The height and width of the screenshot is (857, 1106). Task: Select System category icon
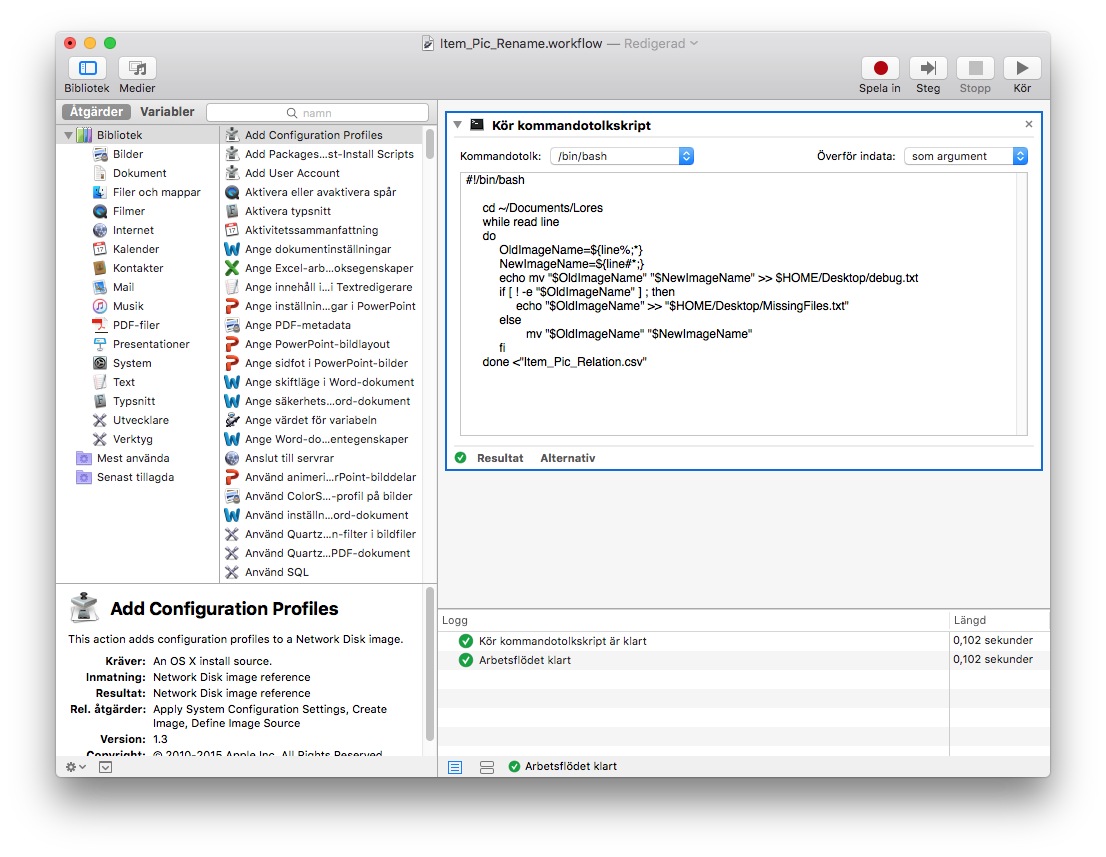tap(100, 363)
